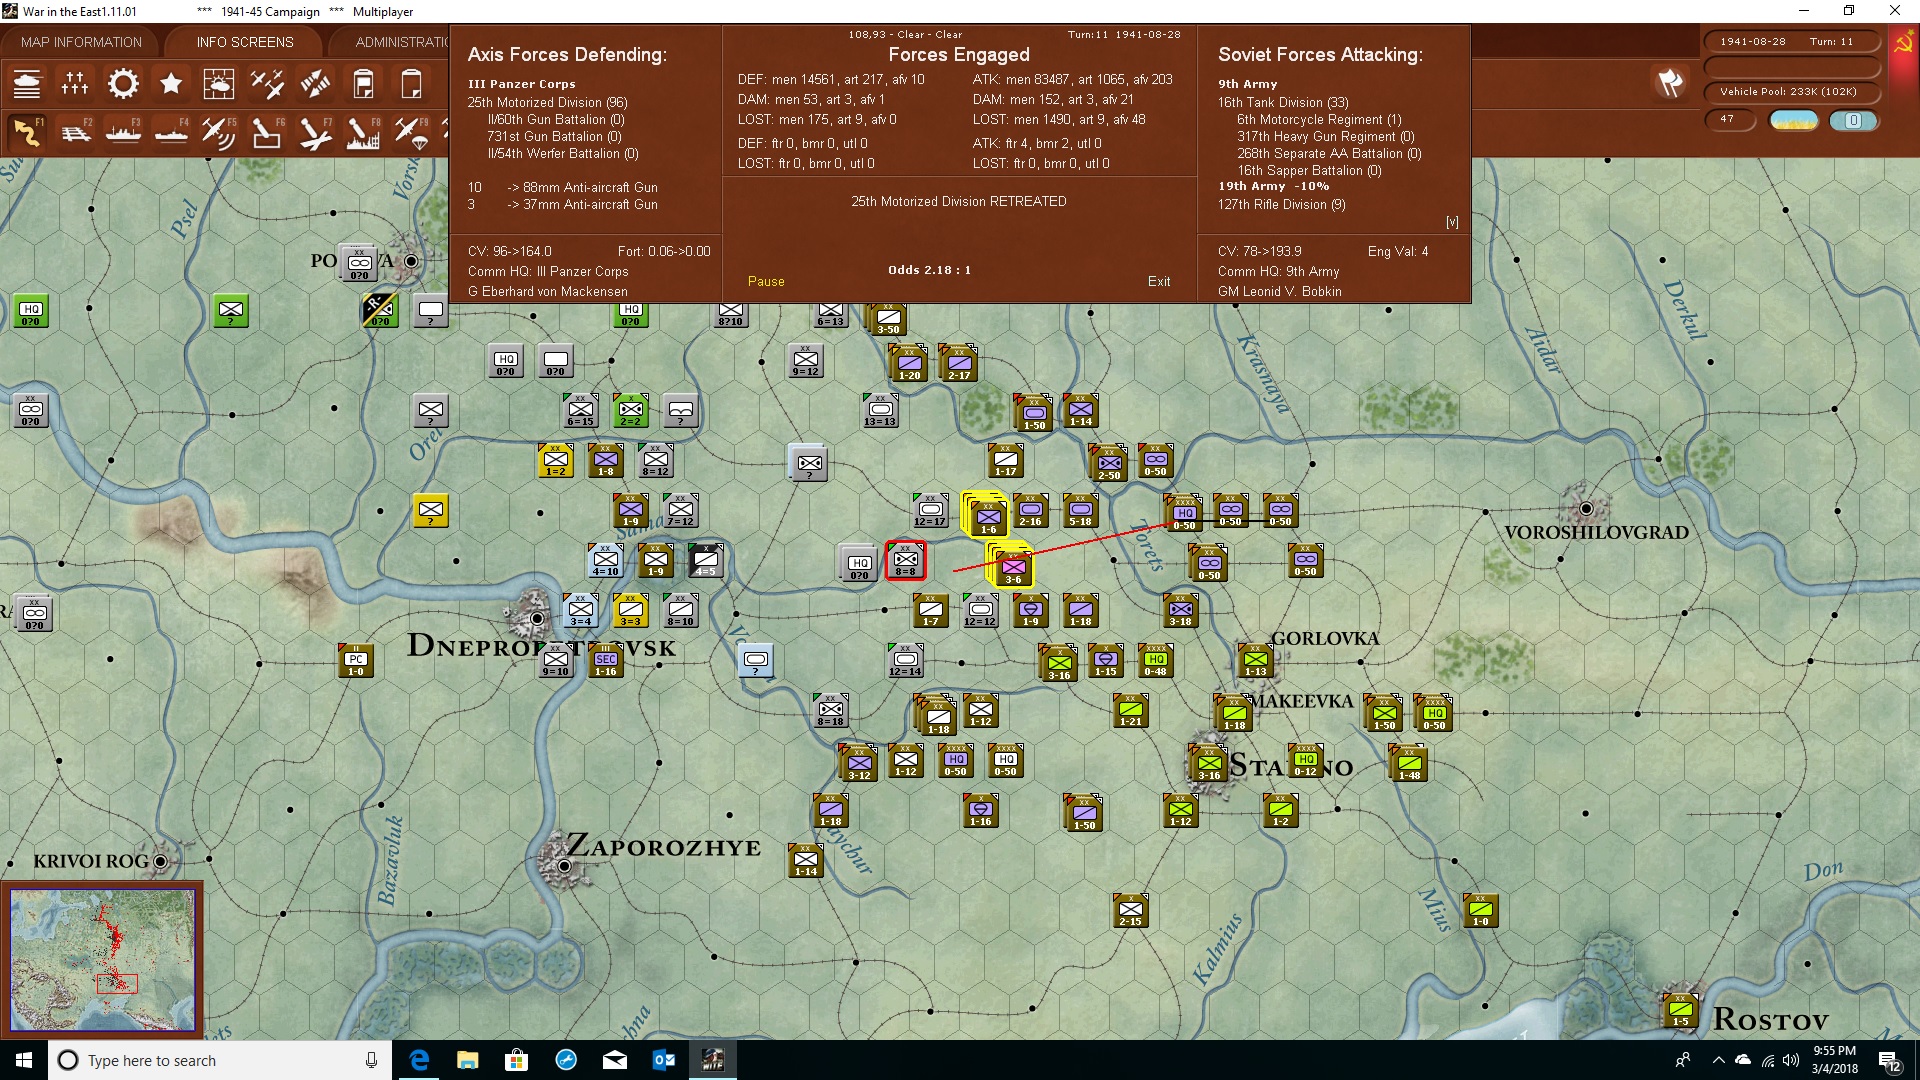The height and width of the screenshot is (1080, 1920).
Task: Select the highlighted Soviet 1-6 stack
Action: tap(987, 517)
